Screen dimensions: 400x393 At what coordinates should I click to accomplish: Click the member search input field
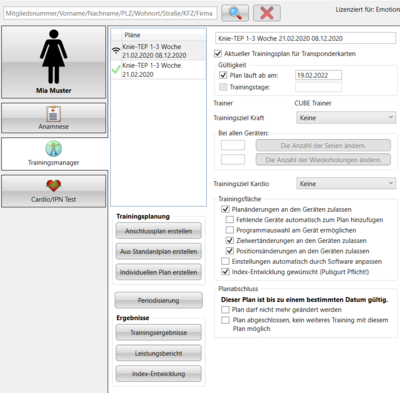click(110, 13)
